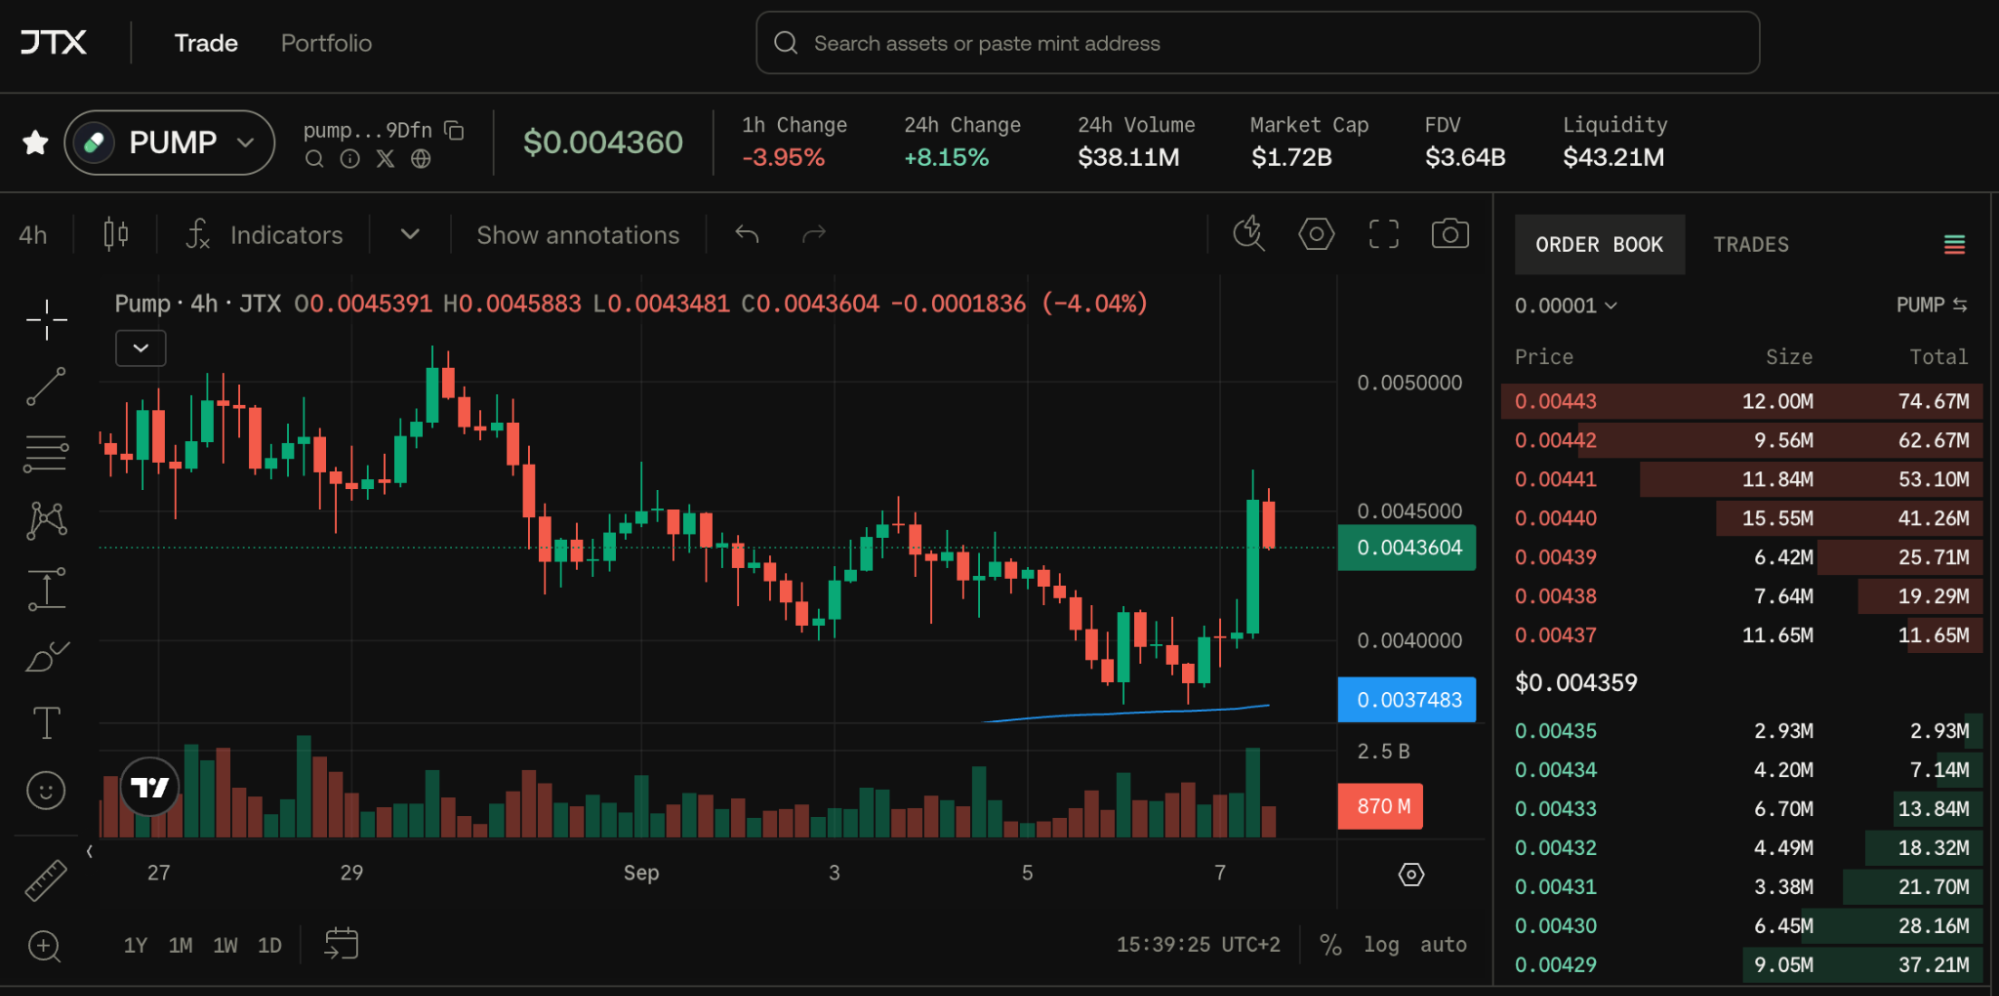The image size is (1999, 996).
Task: Toggle the favorite star for PUMP
Action: 35,142
